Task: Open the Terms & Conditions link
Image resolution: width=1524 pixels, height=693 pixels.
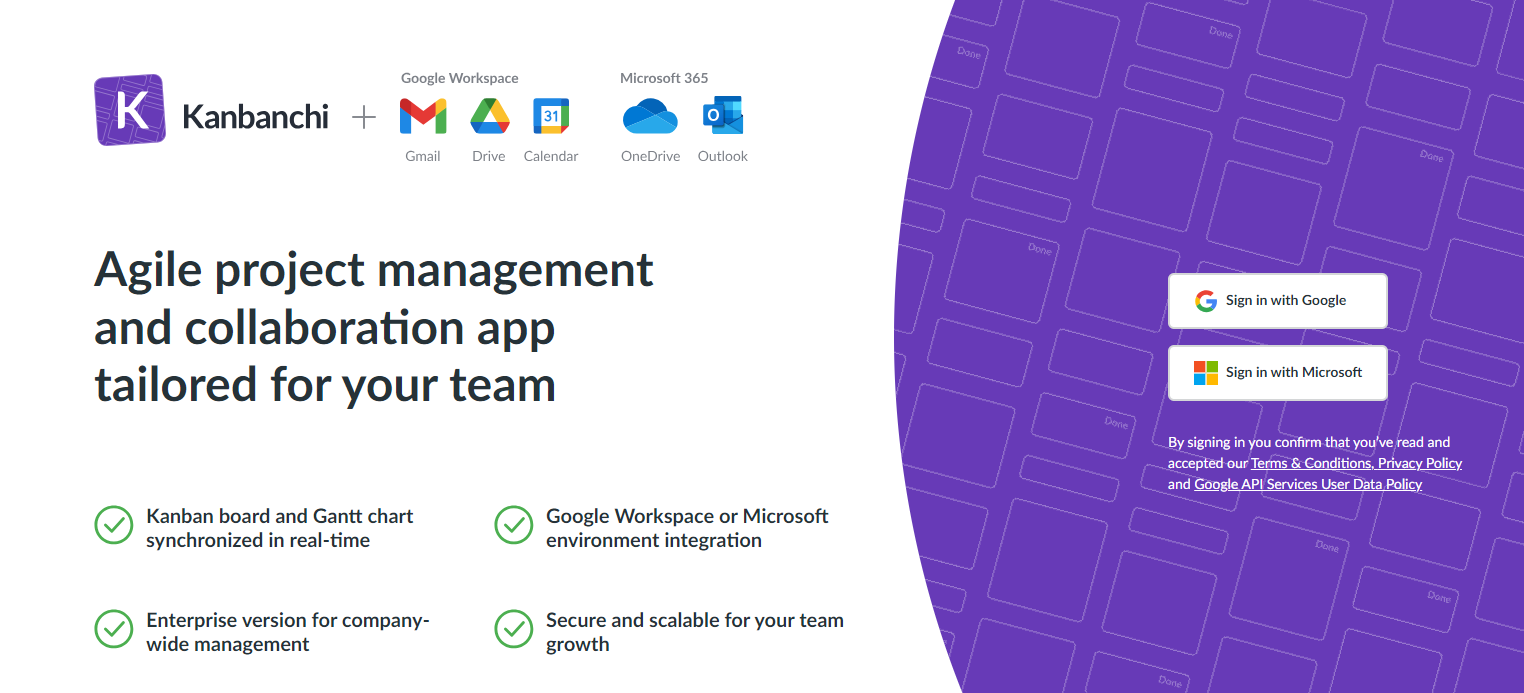Action: coord(1311,463)
